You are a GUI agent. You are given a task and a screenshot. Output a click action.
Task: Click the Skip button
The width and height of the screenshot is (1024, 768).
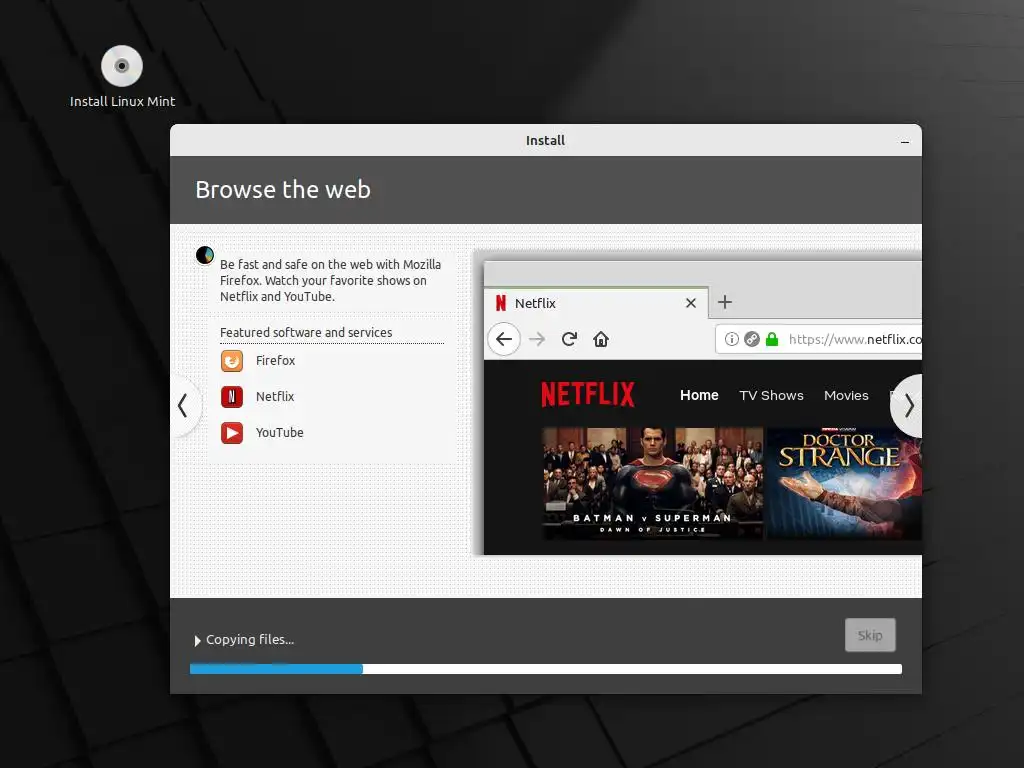(870, 635)
